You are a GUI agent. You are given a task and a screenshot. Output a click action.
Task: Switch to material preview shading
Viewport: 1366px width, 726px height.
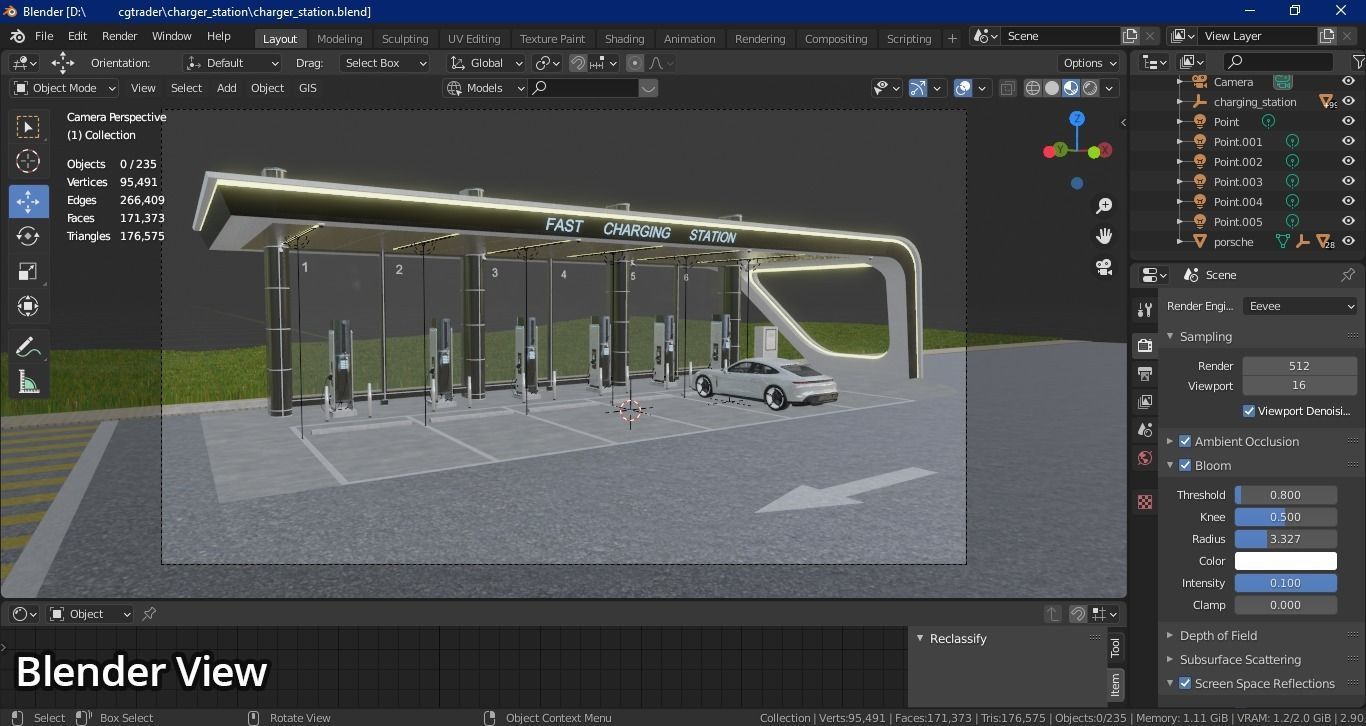click(1071, 88)
